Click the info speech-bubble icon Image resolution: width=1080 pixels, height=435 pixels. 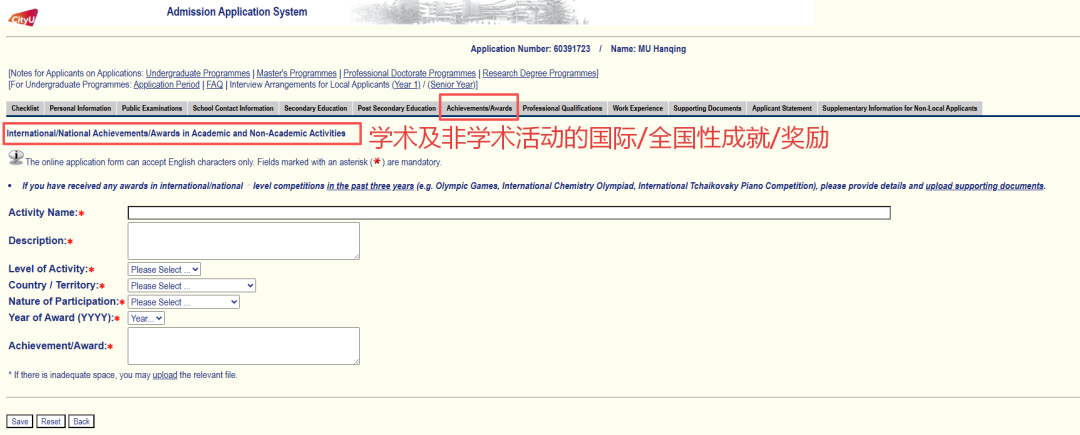[15, 157]
